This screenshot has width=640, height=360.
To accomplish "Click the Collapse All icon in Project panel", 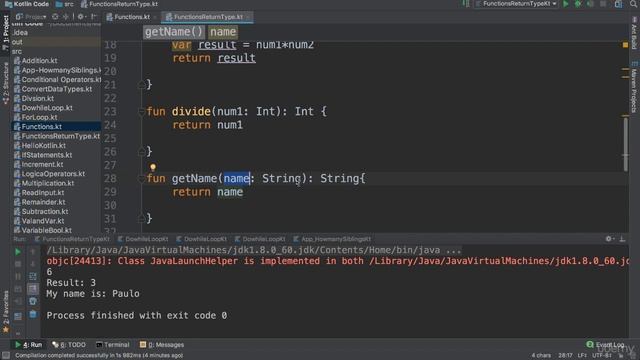I will [x=66, y=17].
